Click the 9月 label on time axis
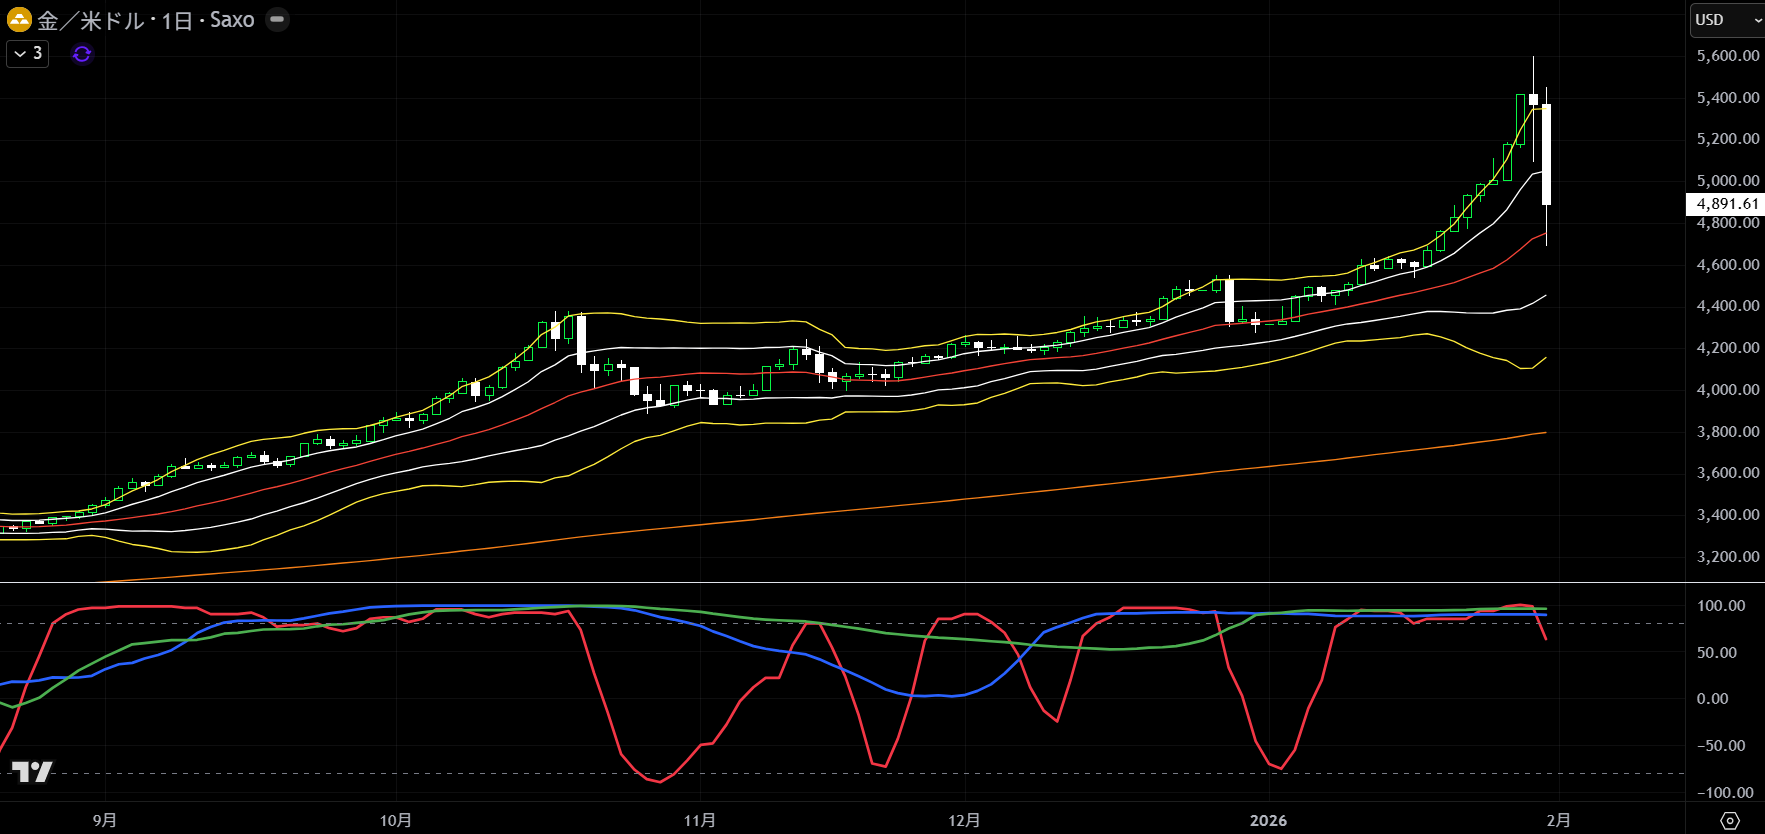Image resolution: width=1765 pixels, height=834 pixels. 104,820
